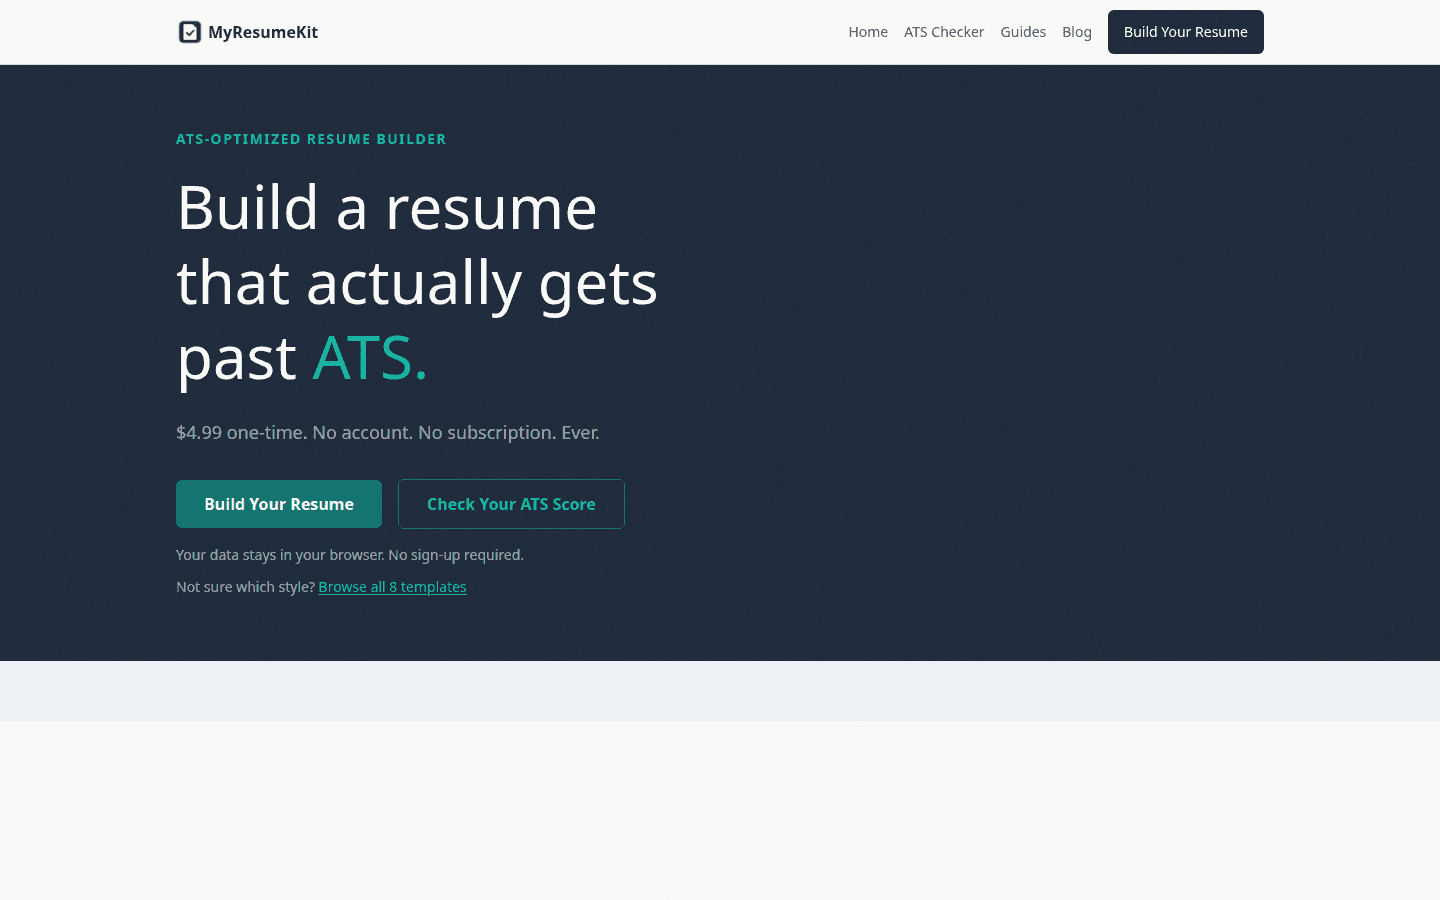Click inside the checkmark square of the logo
Viewport: 1440px width, 900px height.
tap(190, 32)
